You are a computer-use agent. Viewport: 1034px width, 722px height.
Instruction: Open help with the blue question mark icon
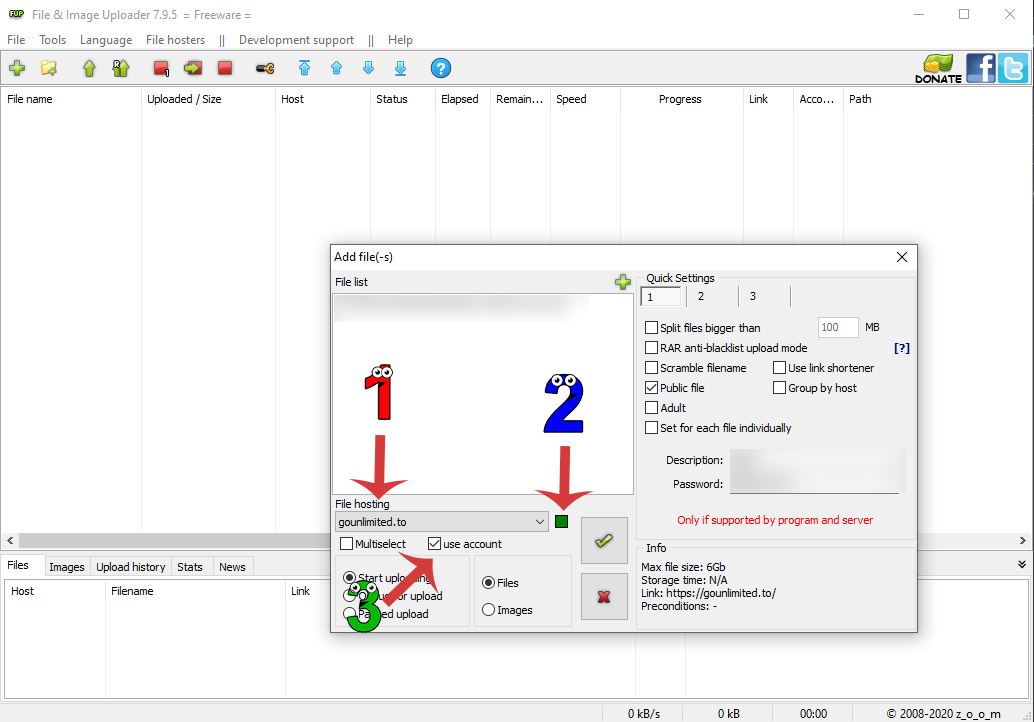(x=441, y=68)
